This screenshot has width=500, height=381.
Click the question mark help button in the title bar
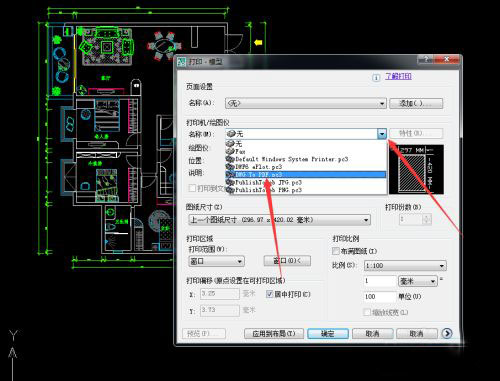click(x=425, y=60)
